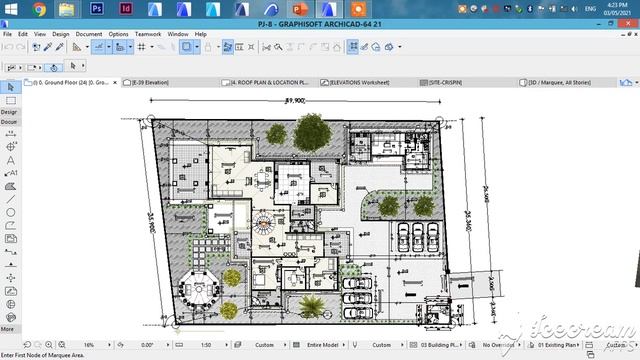Click the zoom in magnifier at bottom

49,345
